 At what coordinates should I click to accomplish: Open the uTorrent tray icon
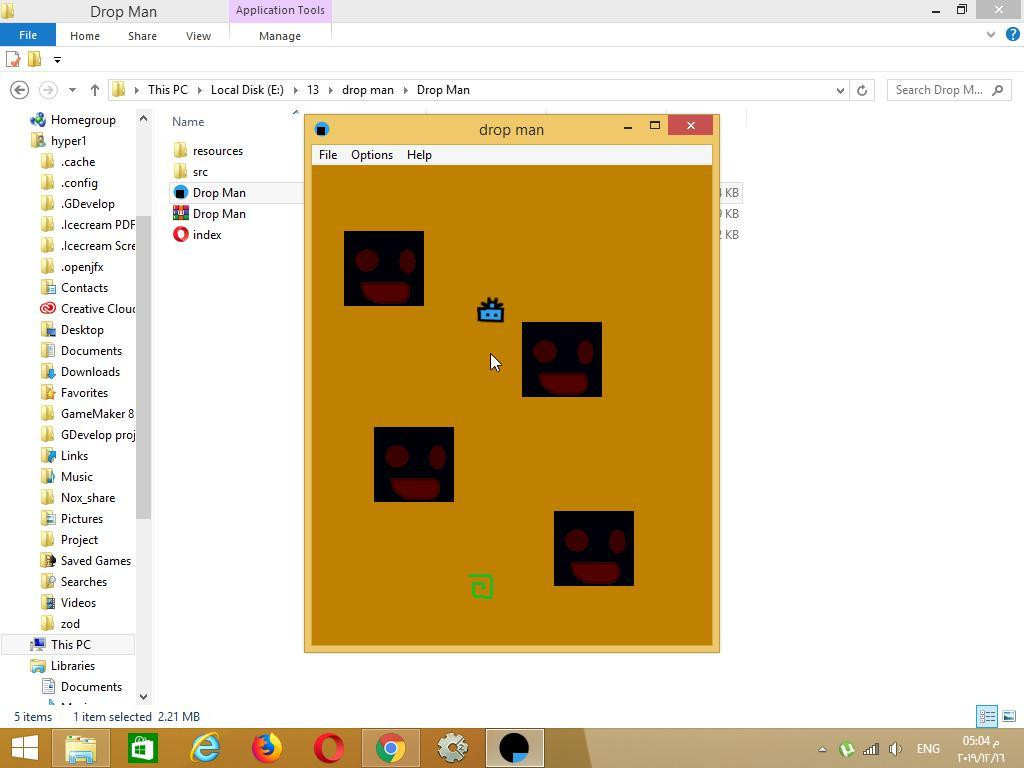(847, 749)
